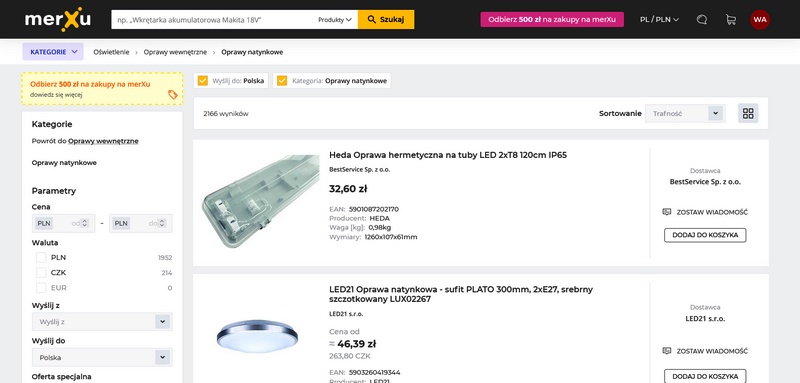Check the CZK currency checkbox

[x=41, y=273]
